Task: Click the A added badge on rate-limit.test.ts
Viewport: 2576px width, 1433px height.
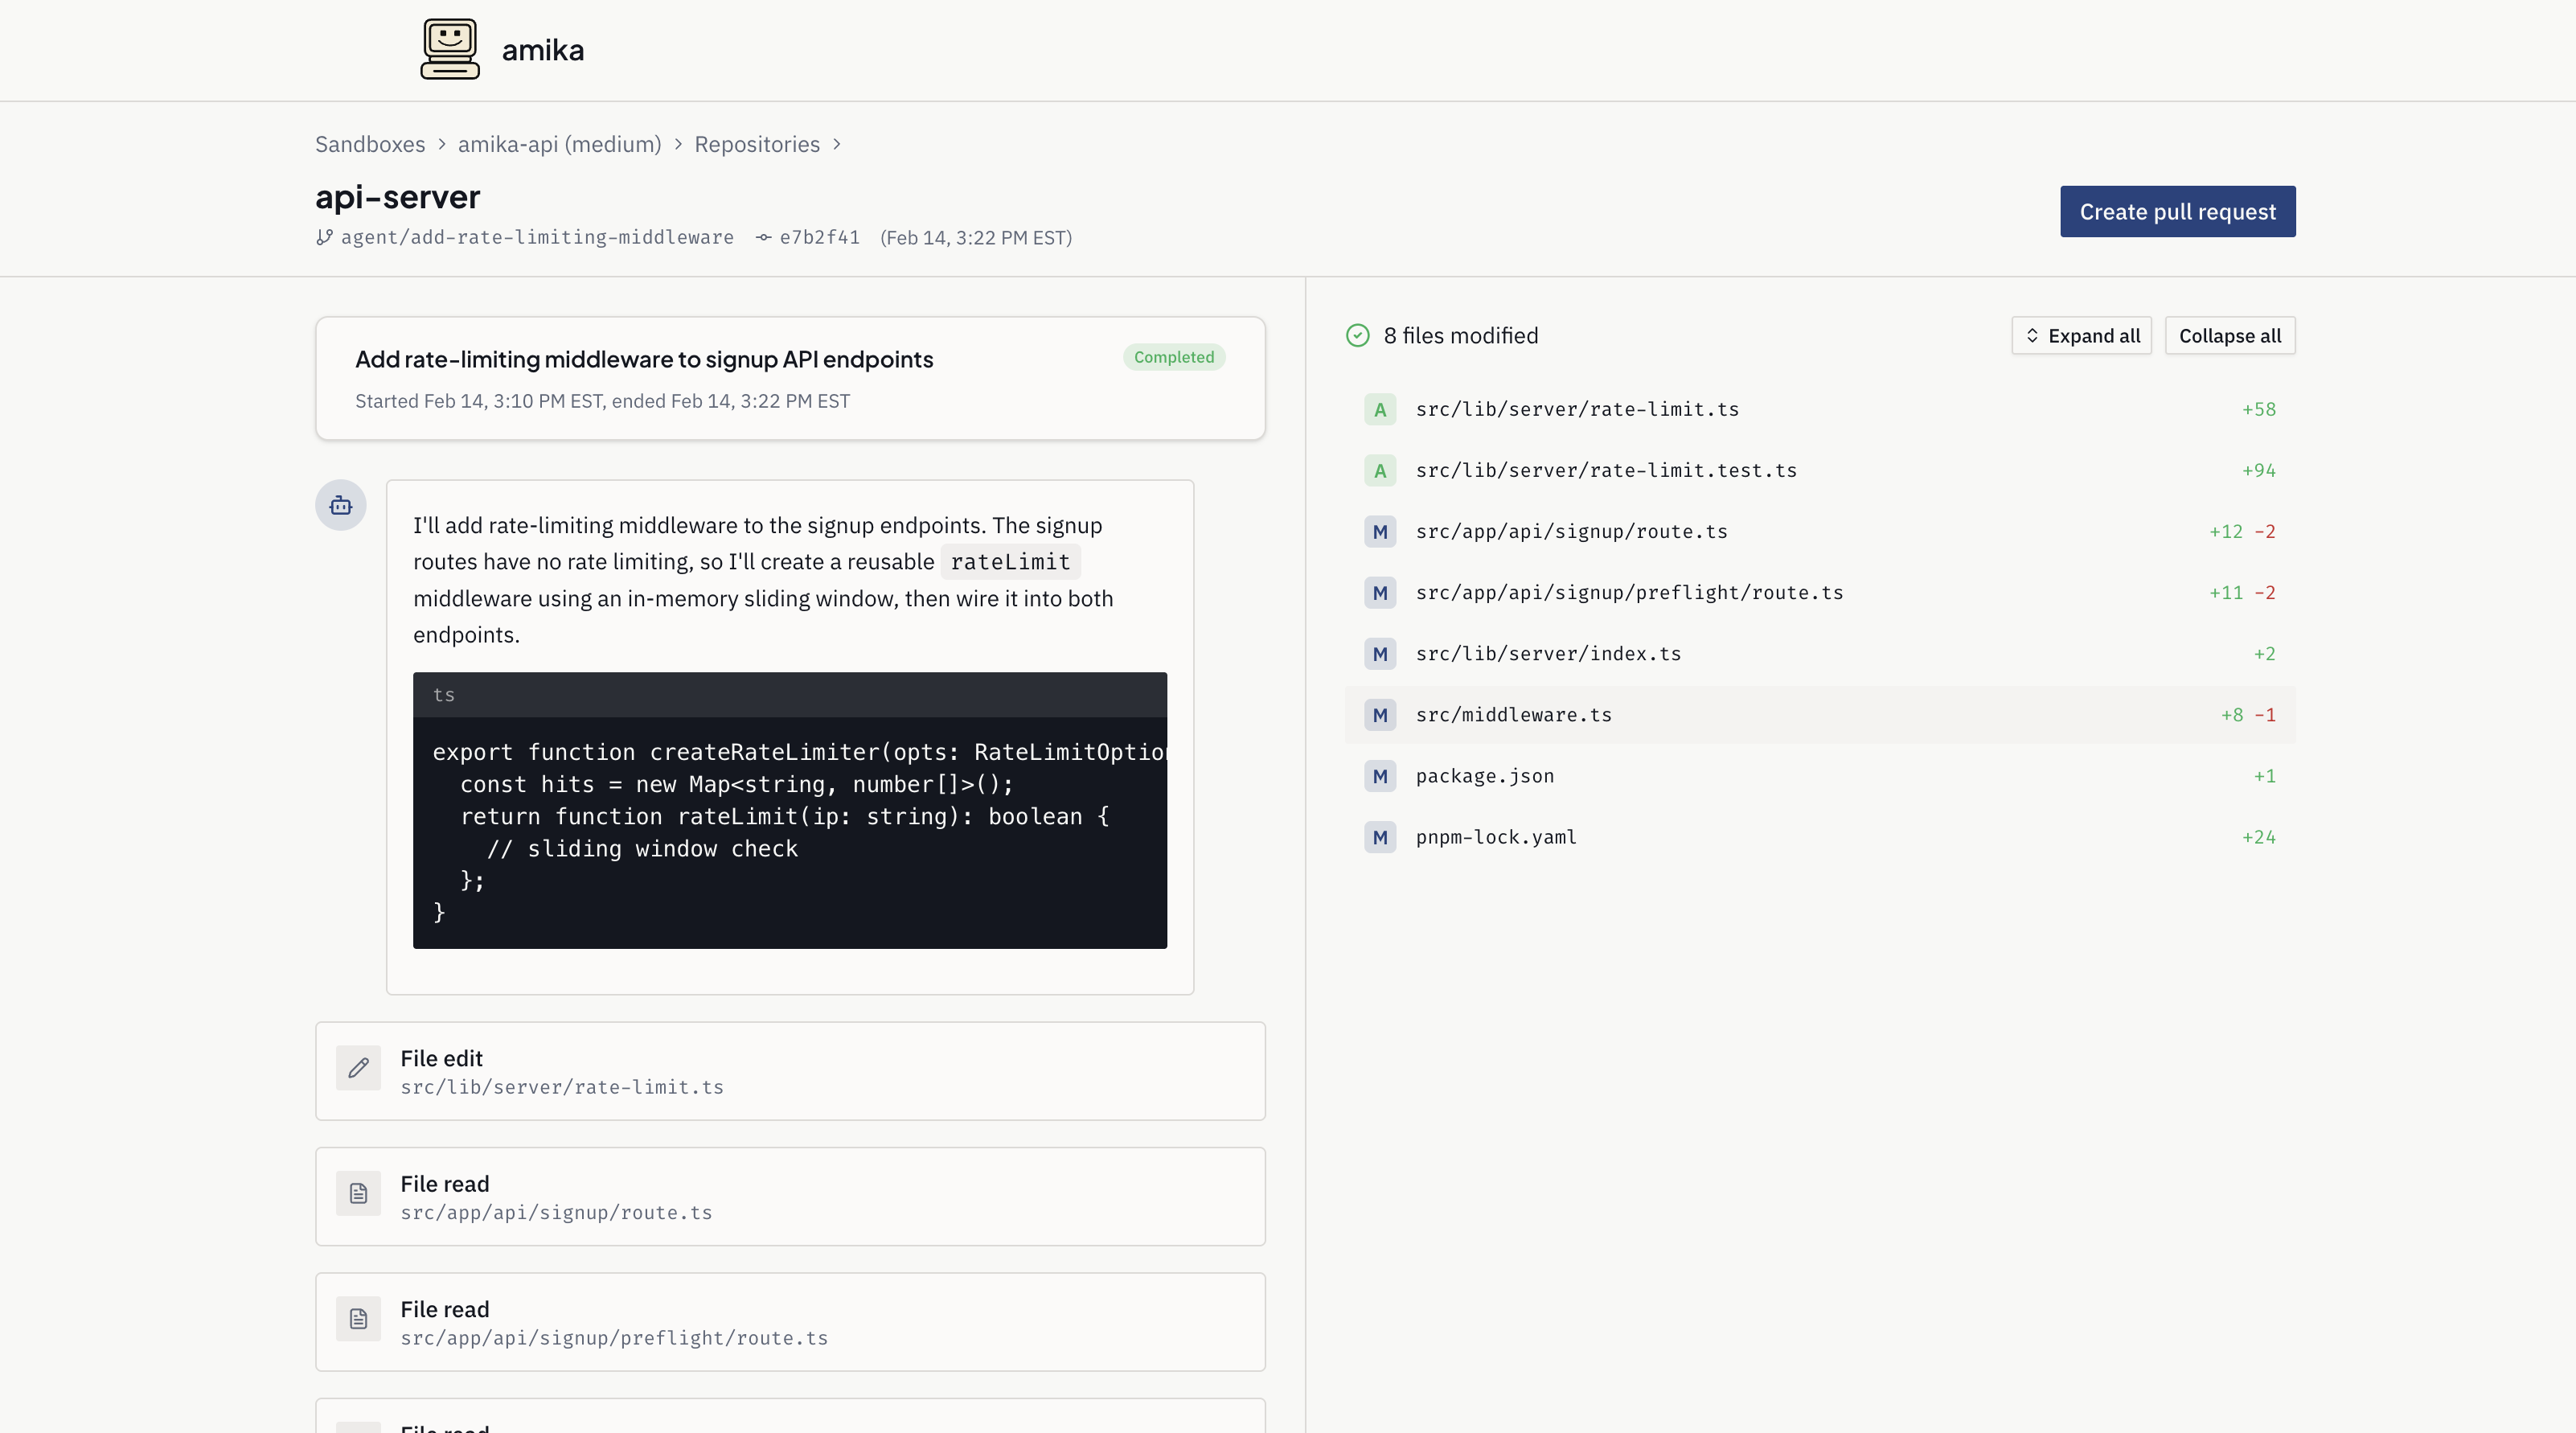Action: (x=1380, y=470)
